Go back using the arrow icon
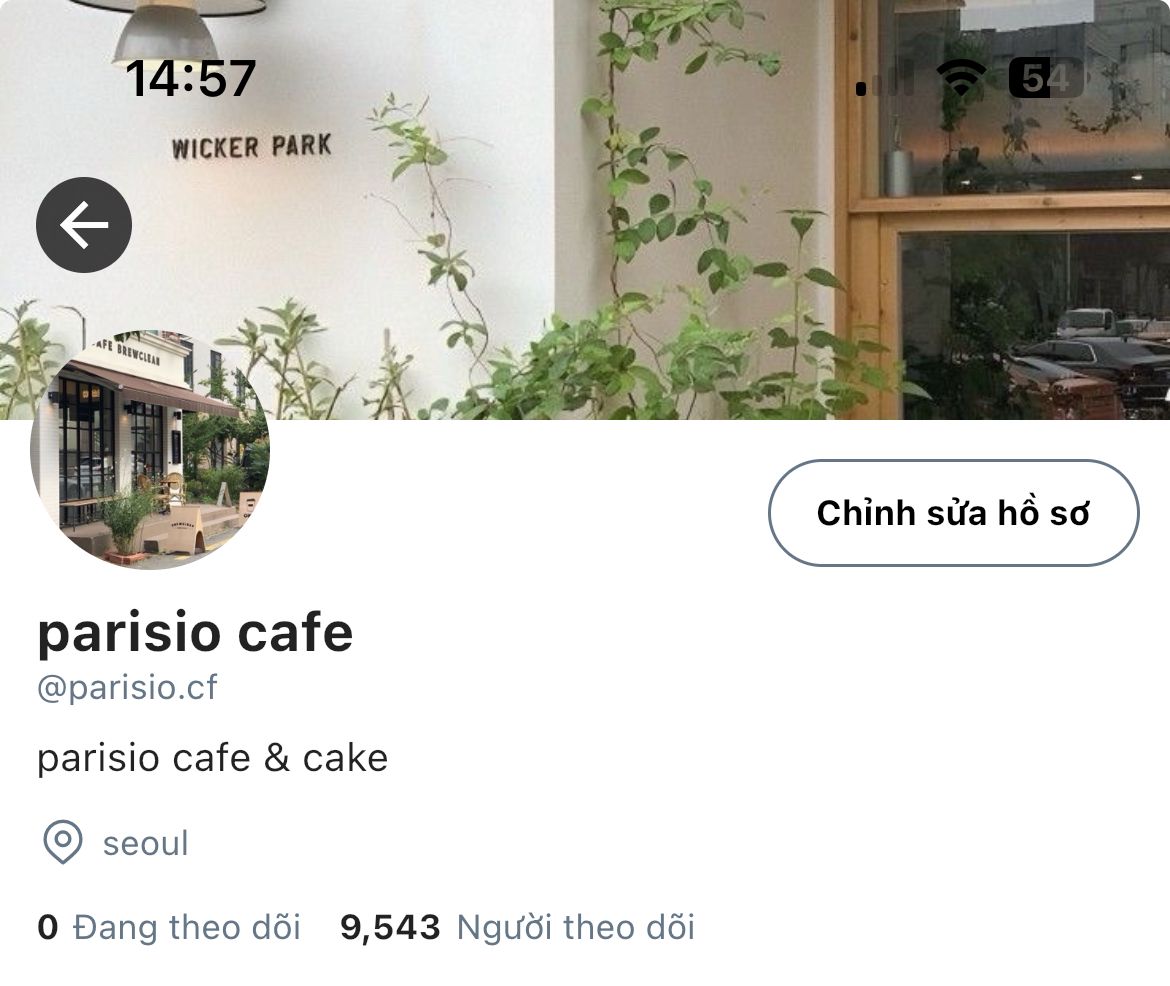This screenshot has width=1170, height=986. [x=84, y=225]
